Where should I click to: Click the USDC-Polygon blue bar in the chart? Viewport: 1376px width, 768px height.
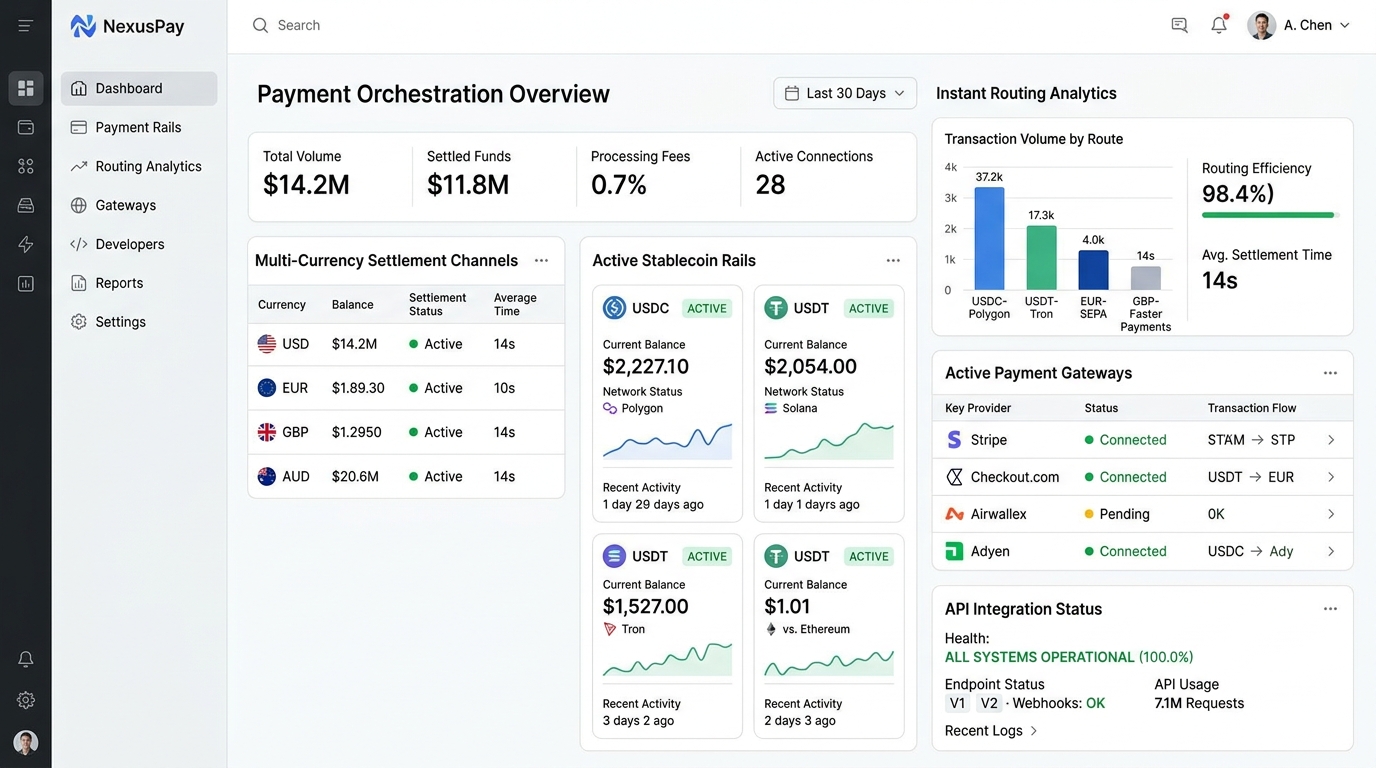(989, 238)
